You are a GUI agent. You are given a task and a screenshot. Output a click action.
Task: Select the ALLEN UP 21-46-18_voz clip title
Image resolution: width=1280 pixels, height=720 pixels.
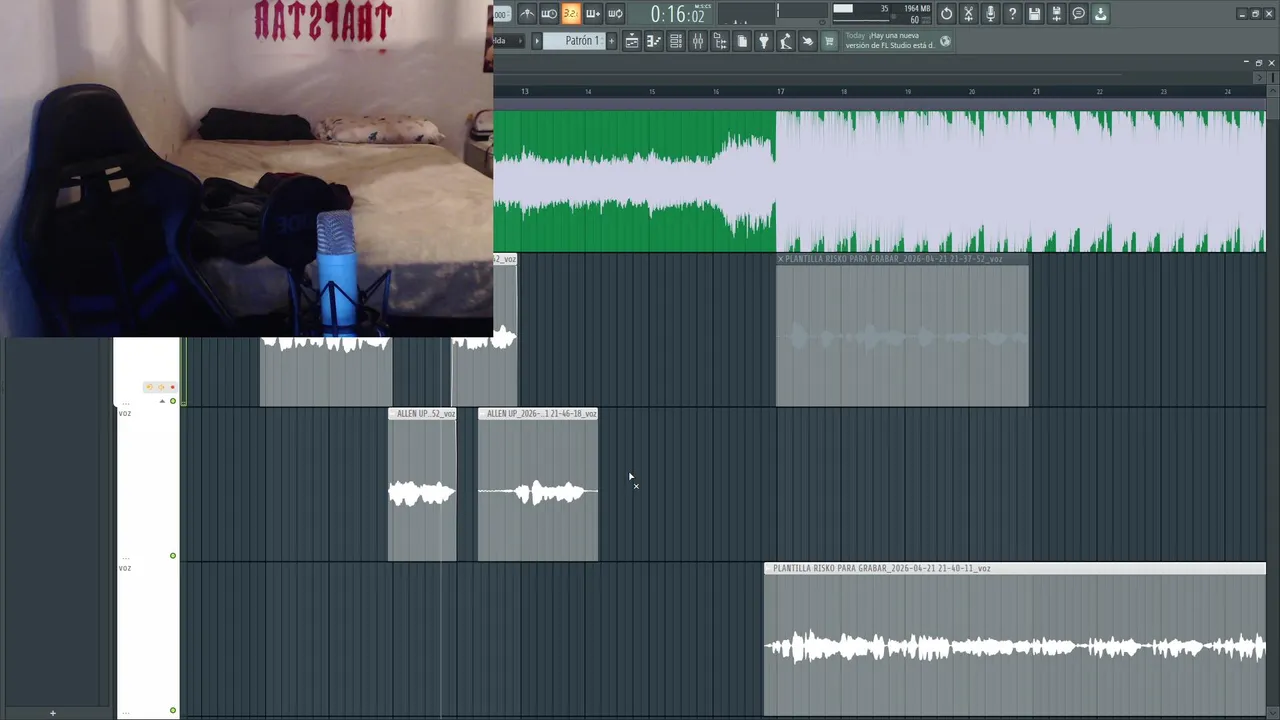541,414
